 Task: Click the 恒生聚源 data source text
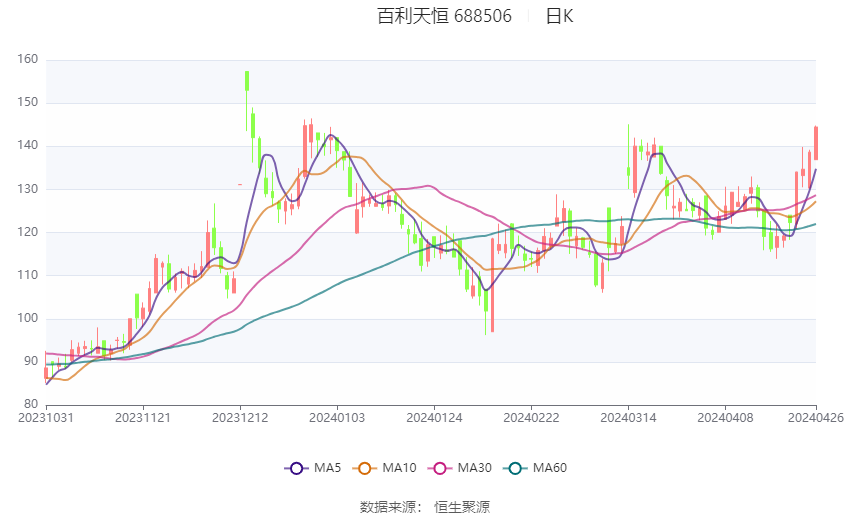click(462, 507)
